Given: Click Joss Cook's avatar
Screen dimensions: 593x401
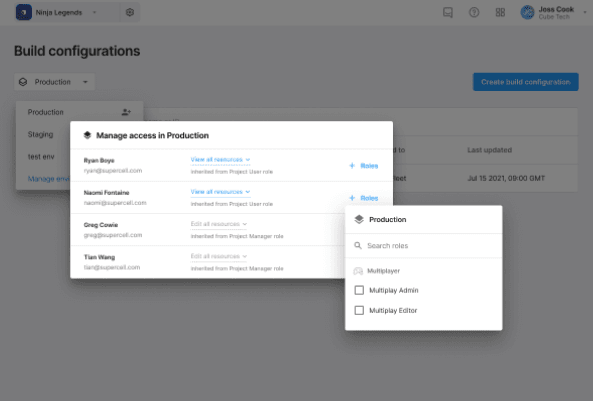Looking at the screenshot, I should (527, 12).
